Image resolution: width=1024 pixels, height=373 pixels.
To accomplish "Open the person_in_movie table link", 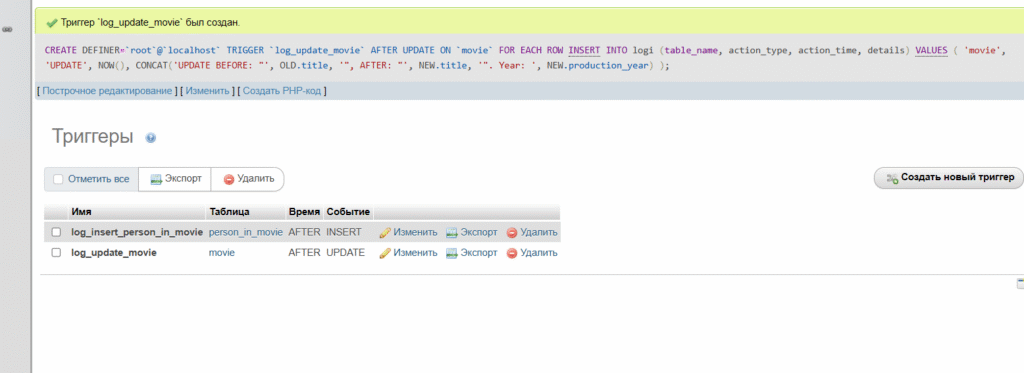I will 246,232.
